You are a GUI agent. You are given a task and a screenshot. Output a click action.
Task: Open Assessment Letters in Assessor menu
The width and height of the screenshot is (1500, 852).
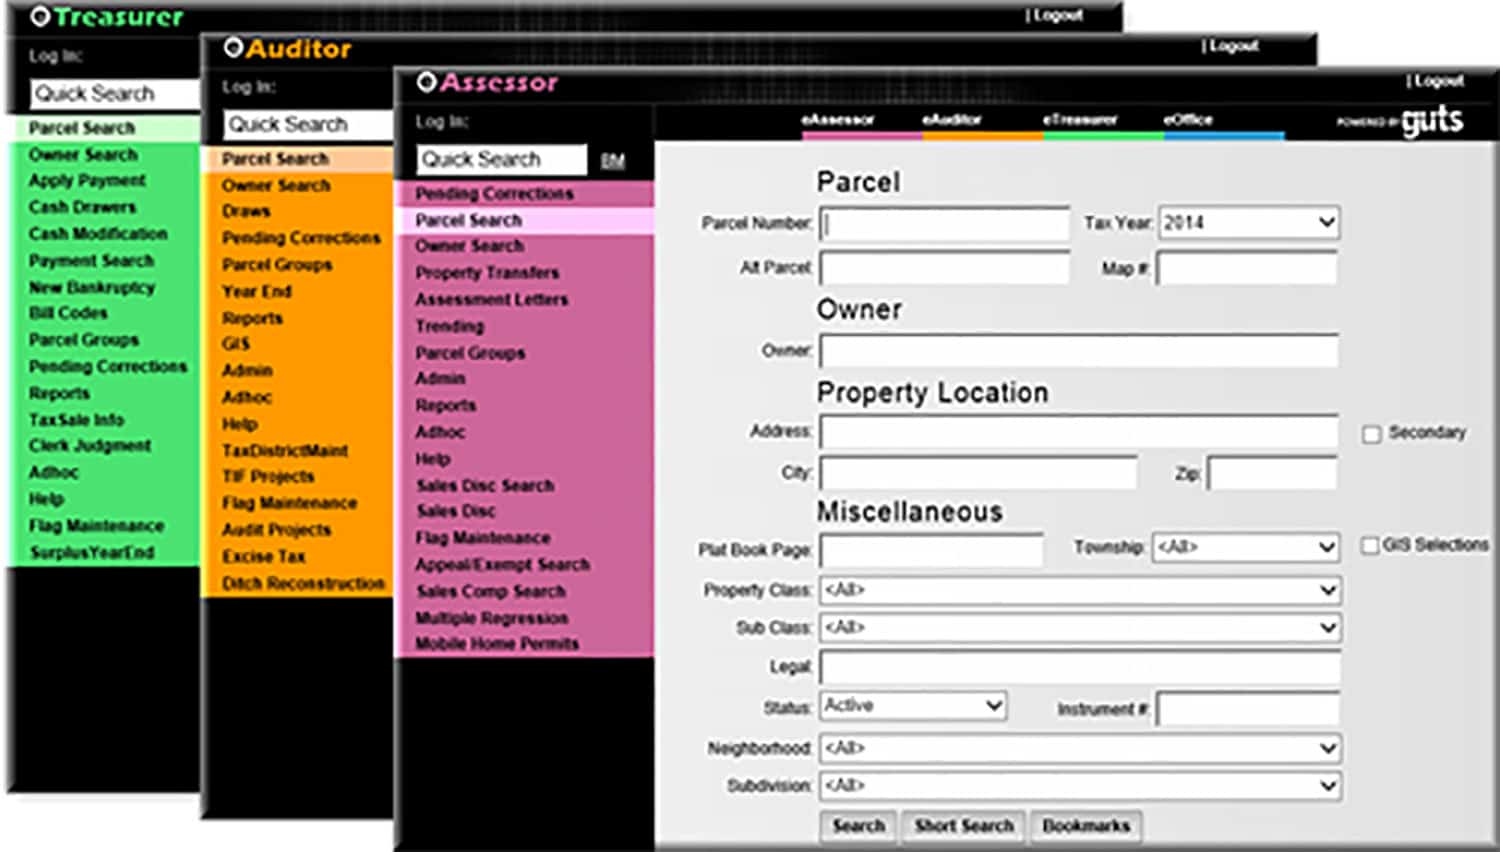[x=491, y=300]
